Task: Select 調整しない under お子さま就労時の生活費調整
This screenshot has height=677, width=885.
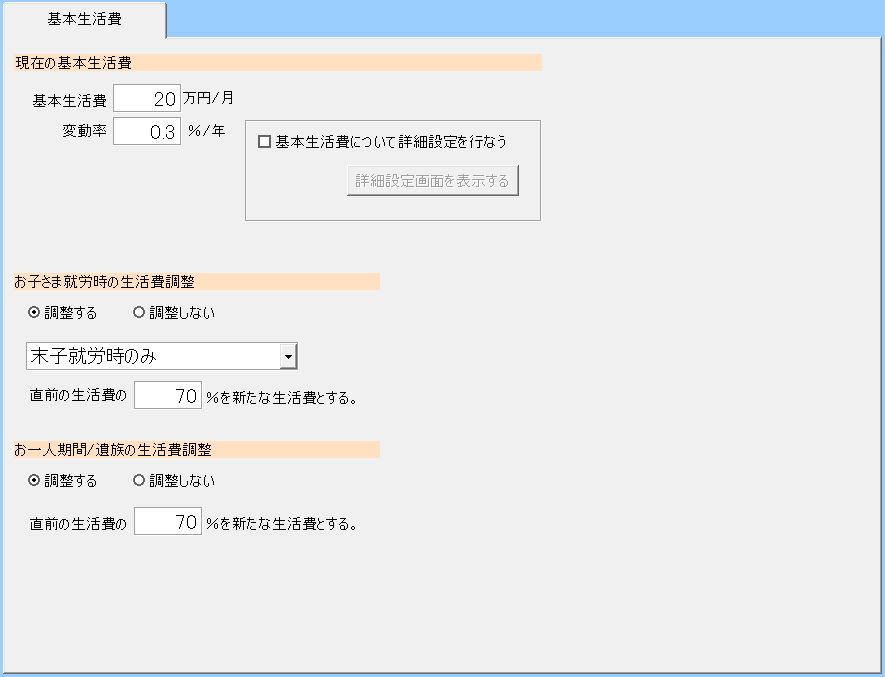Action: coord(139,313)
